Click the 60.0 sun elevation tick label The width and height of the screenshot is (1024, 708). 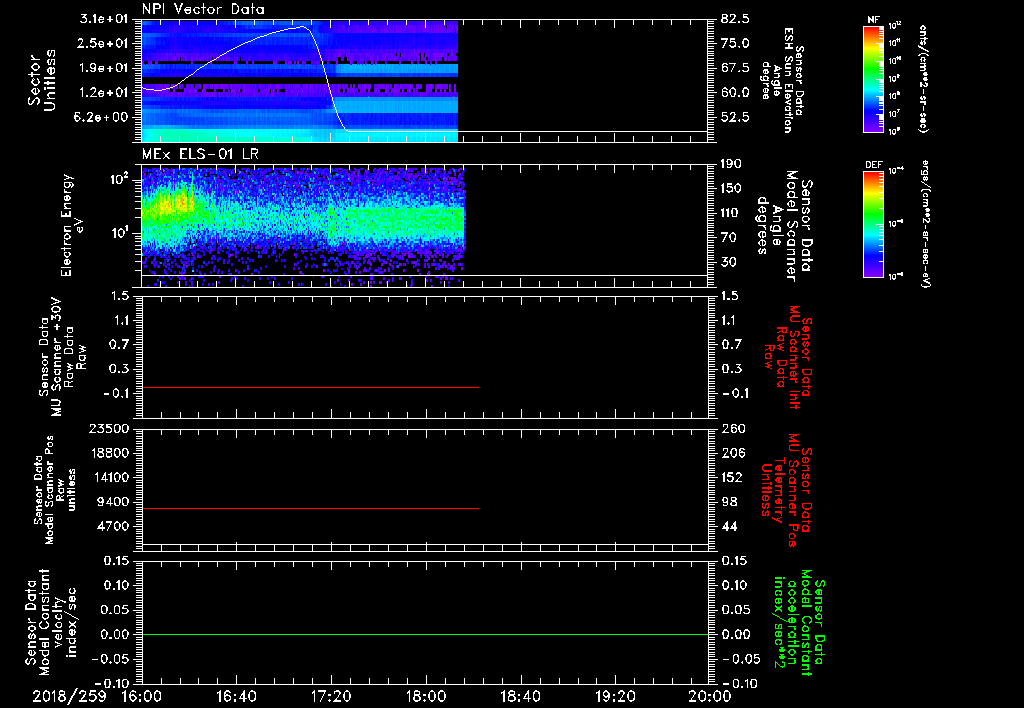[x=735, y=93]
